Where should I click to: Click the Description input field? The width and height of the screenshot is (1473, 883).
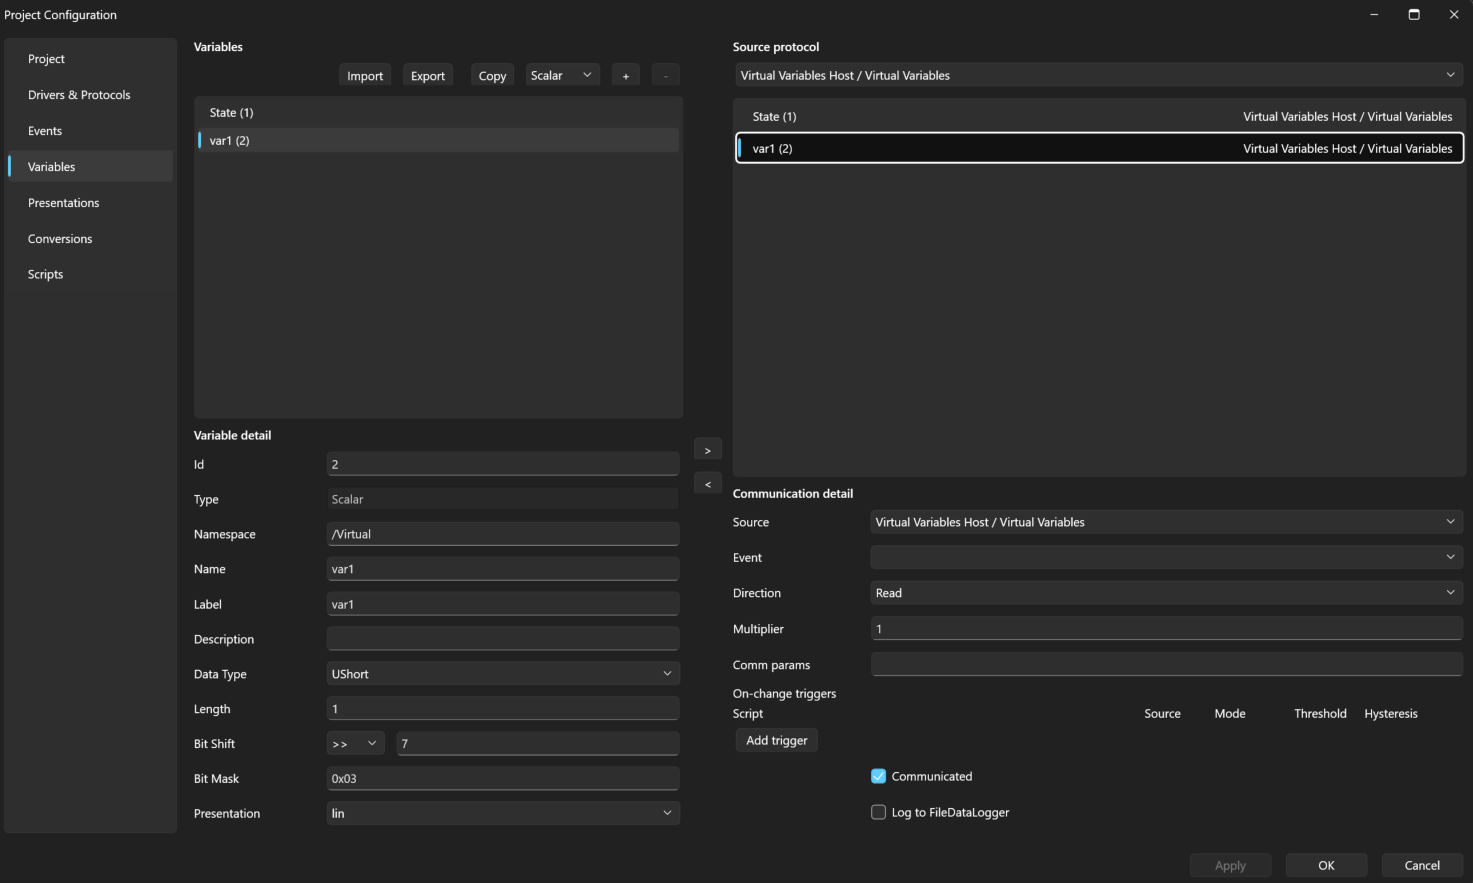503,639
